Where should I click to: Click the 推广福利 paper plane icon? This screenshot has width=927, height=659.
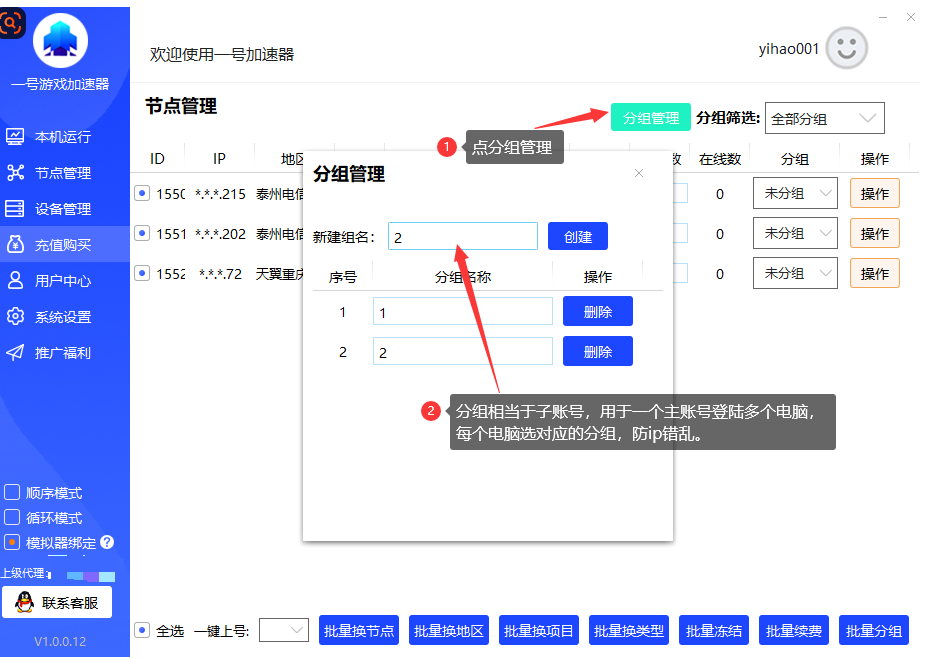(15, 353)
